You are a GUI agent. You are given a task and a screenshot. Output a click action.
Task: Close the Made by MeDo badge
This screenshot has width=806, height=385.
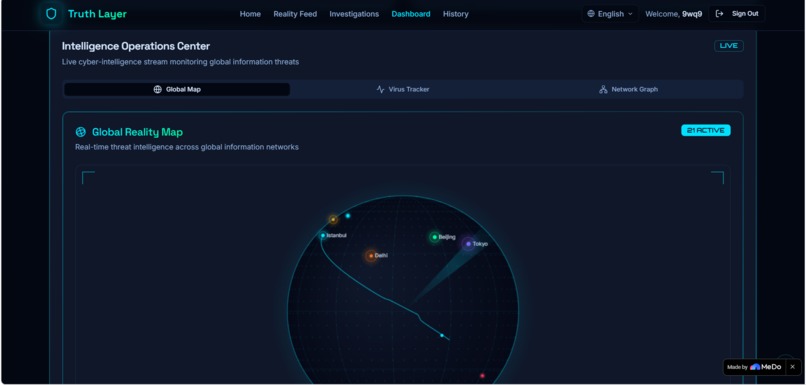coord(793,367)
